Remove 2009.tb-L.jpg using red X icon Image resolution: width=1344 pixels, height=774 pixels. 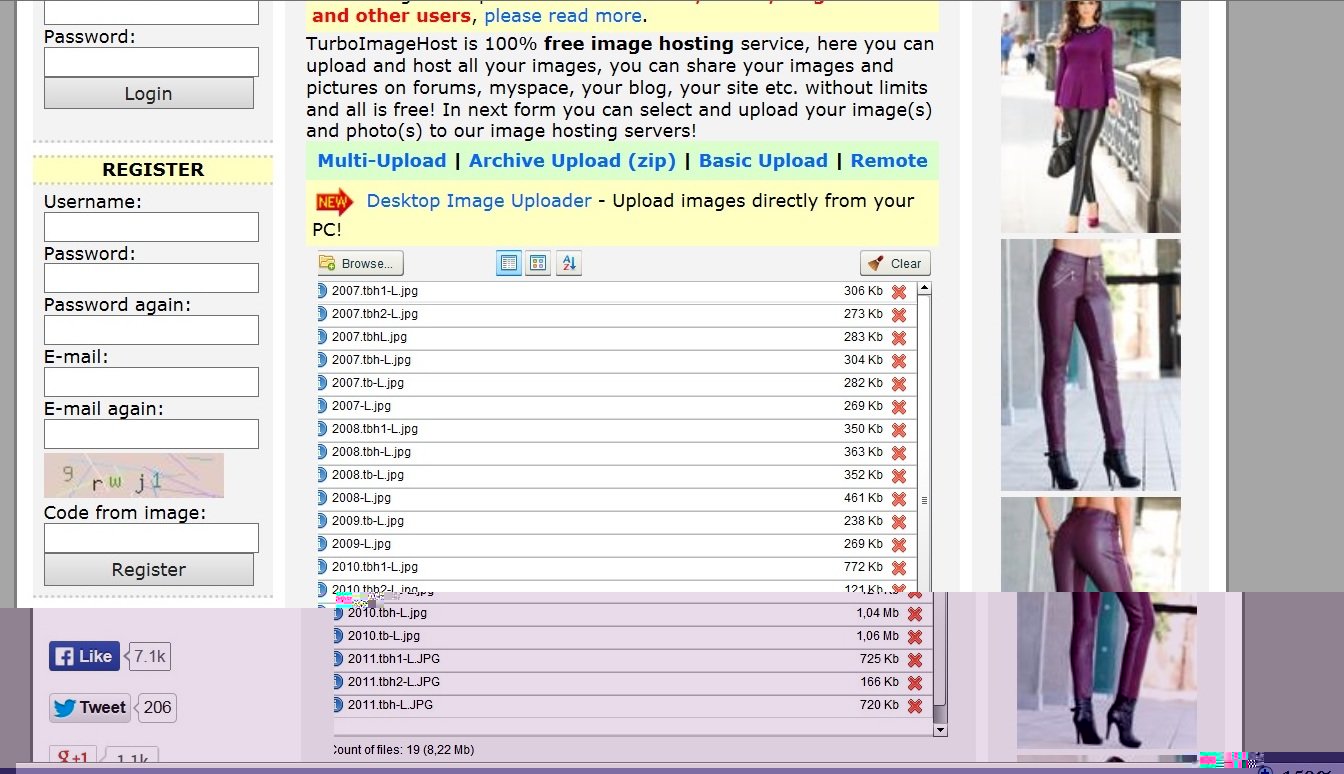899,522
